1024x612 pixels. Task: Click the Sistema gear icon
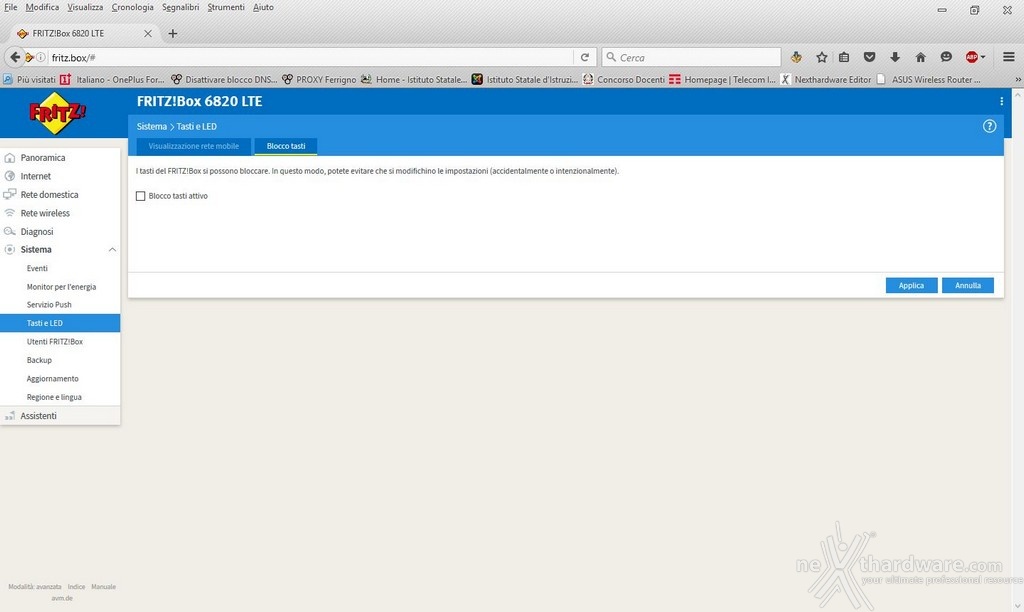tap(10, 250)
